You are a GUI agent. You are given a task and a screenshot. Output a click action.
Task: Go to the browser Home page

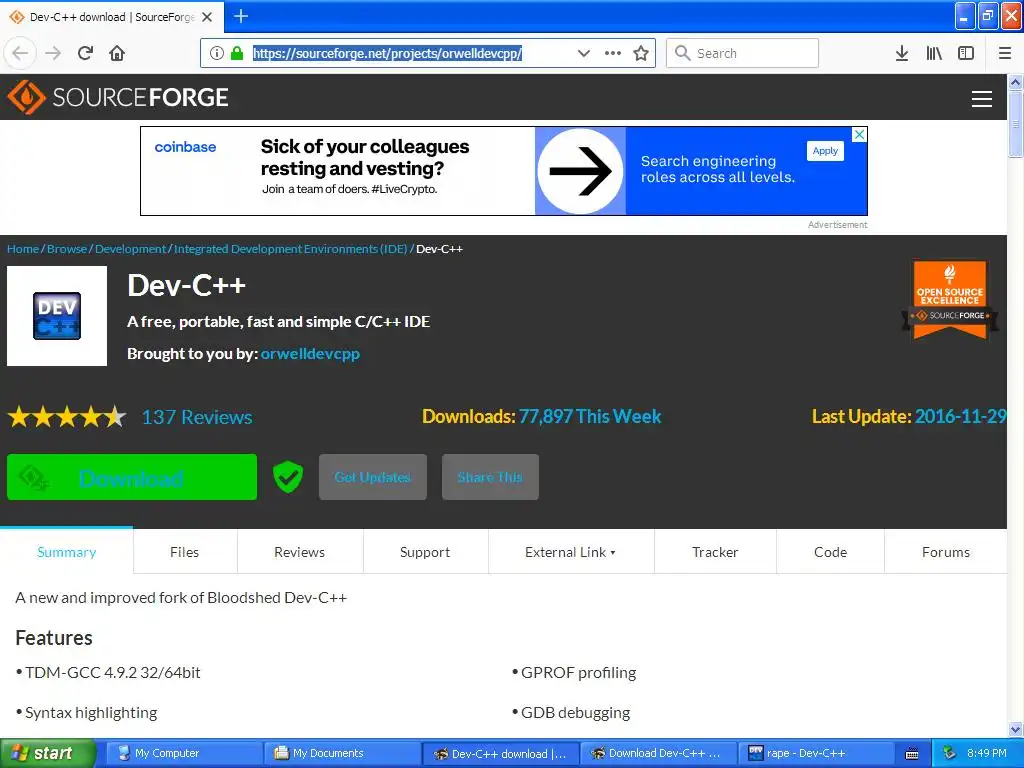click(117, 53)
